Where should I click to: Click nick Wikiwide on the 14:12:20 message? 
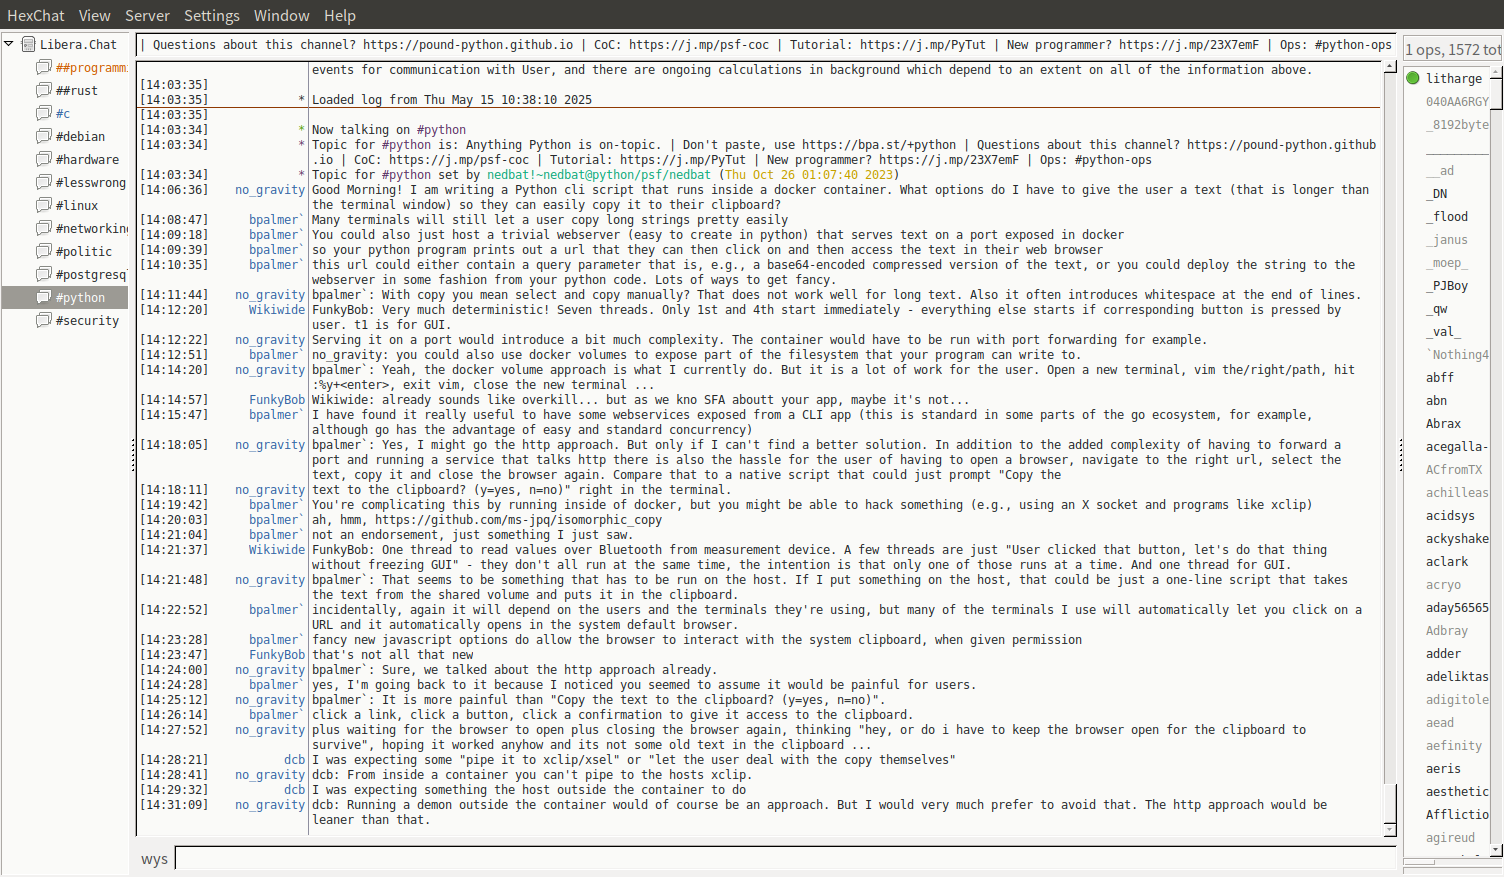click(x=277, y=309)
